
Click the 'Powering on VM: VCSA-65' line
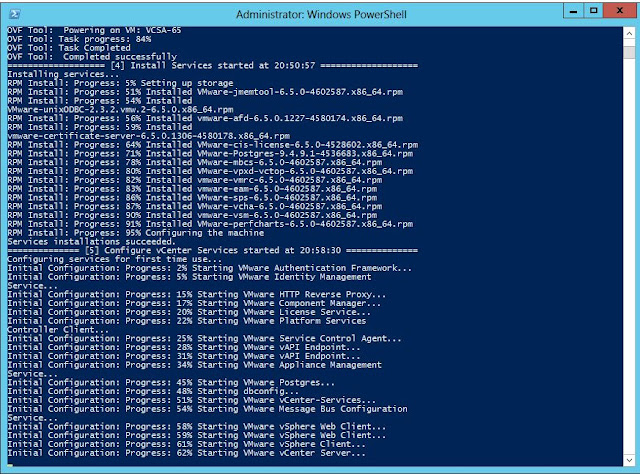pos(94,31)
